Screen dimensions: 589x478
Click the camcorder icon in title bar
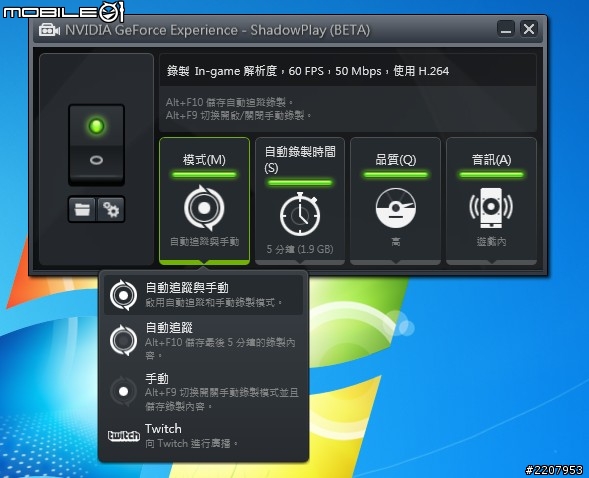pyautogui.click(x=49, y=30)
